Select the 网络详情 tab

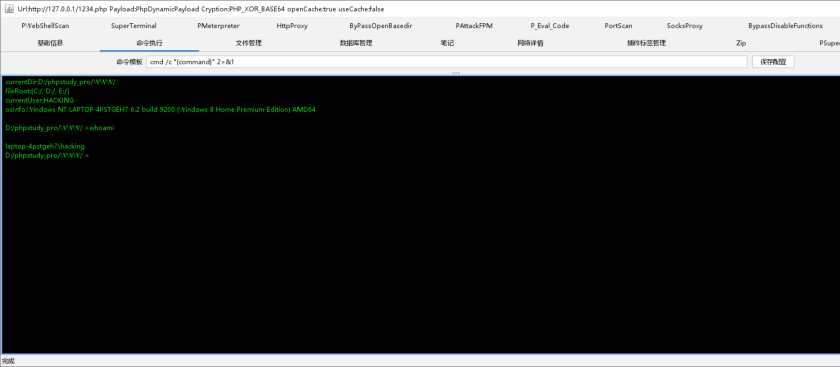530,43
